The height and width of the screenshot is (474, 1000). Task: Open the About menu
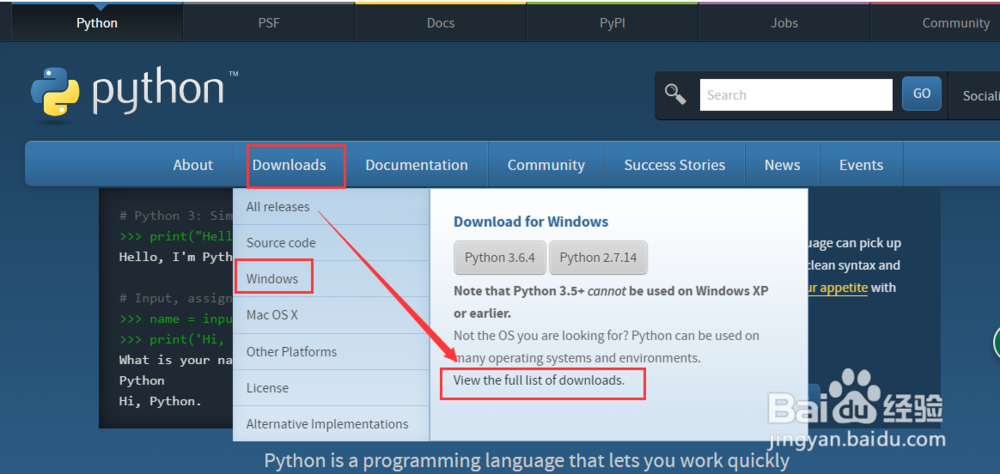(192, 165)
